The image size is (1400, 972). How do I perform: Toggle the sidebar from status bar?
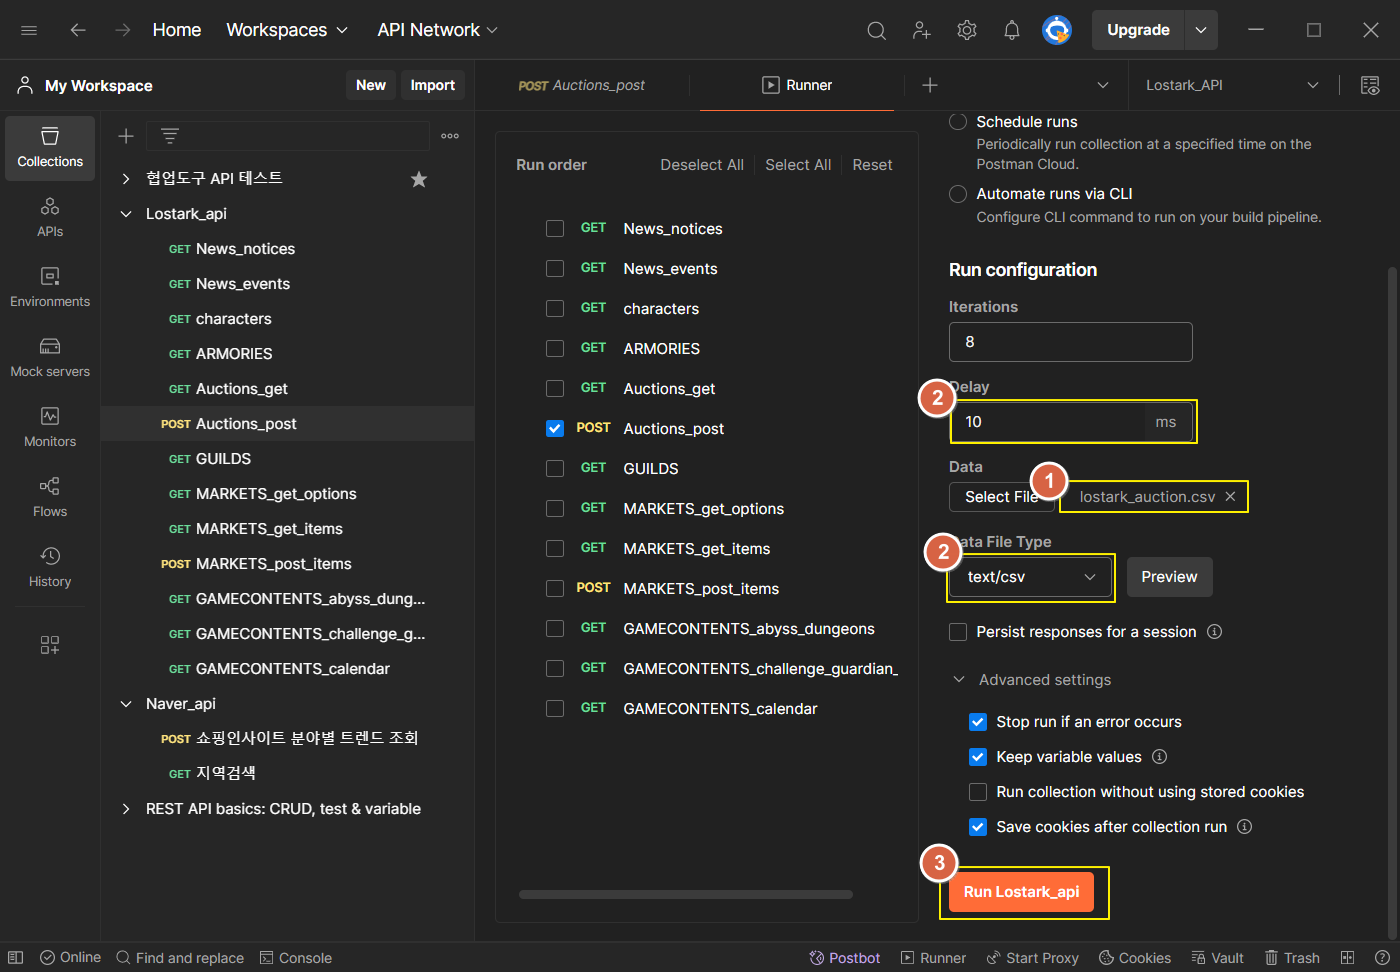15,958
